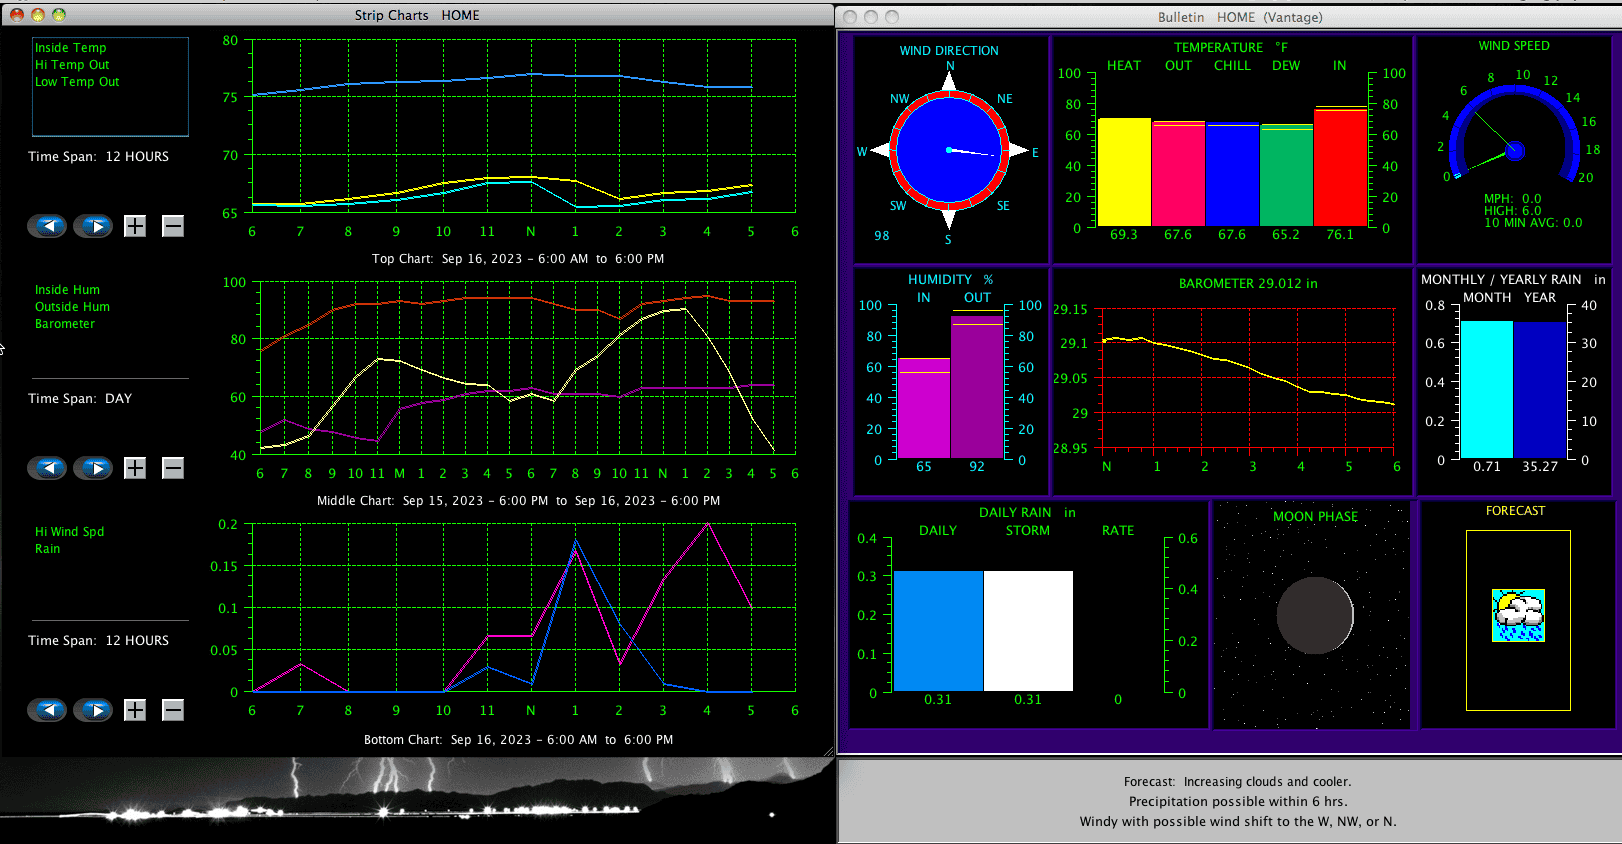Click the Middle Chart date range caption
Viewport: 1622px width, 844px height.
point(518,501)
